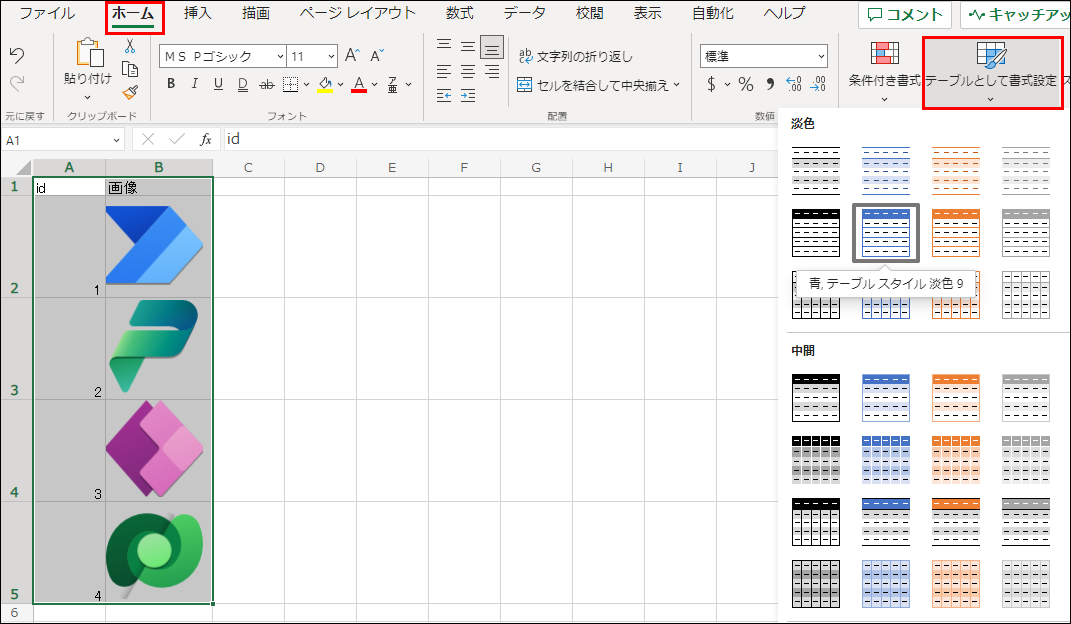
Task: Apply currency $ format
Action: tap(711, 84)
